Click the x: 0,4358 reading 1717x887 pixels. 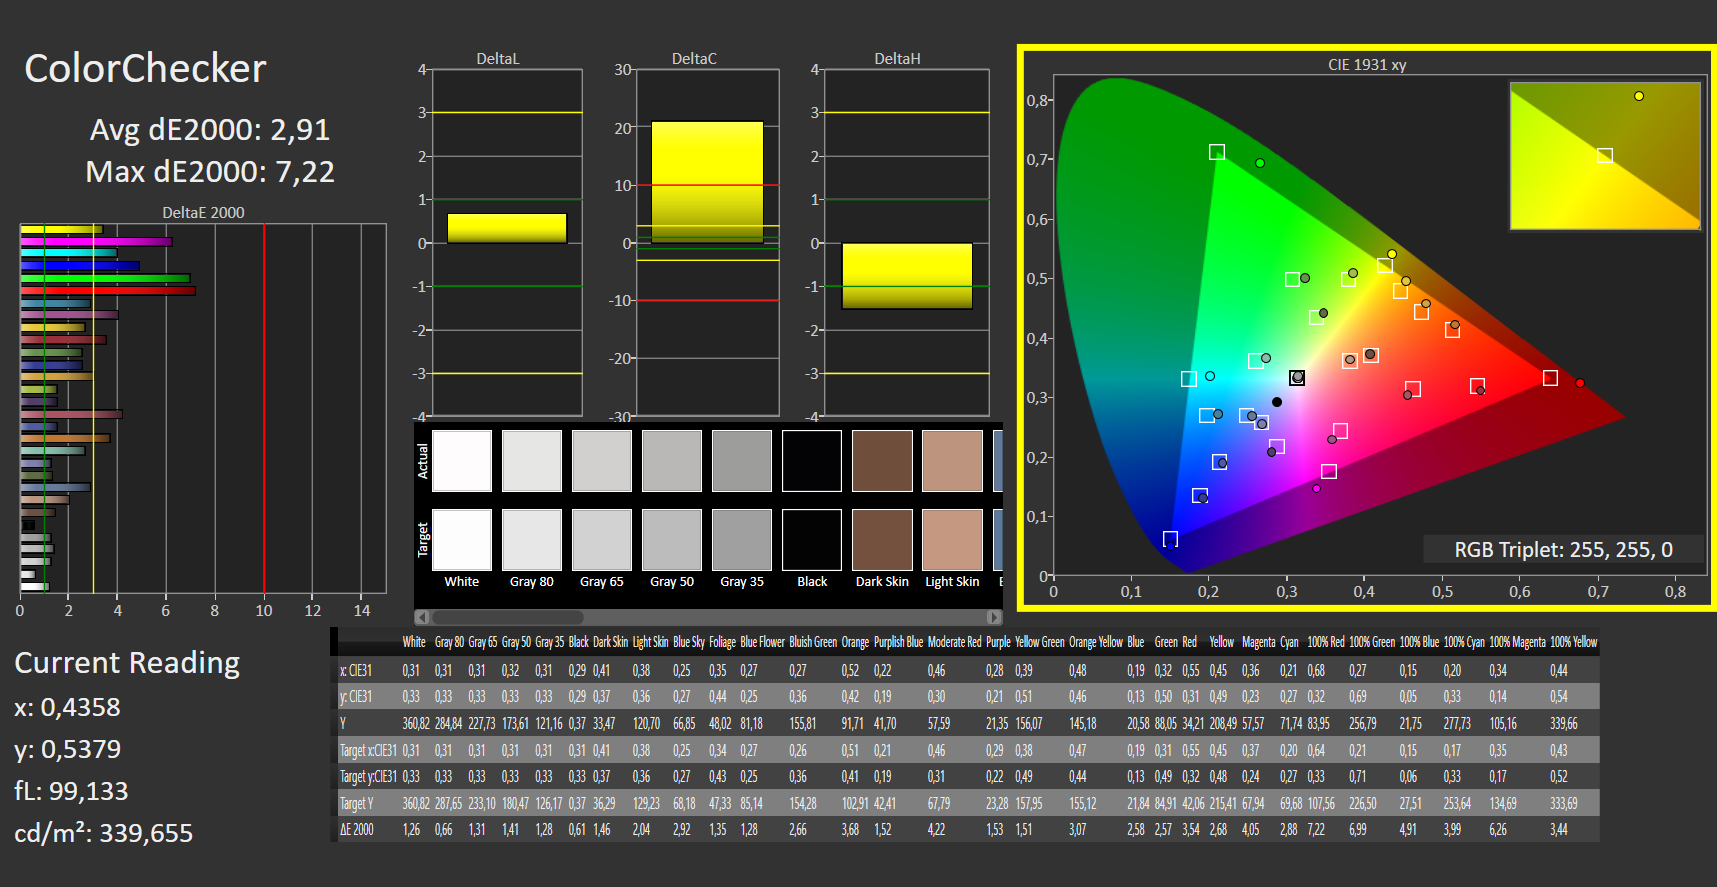(x=67, y=707)
